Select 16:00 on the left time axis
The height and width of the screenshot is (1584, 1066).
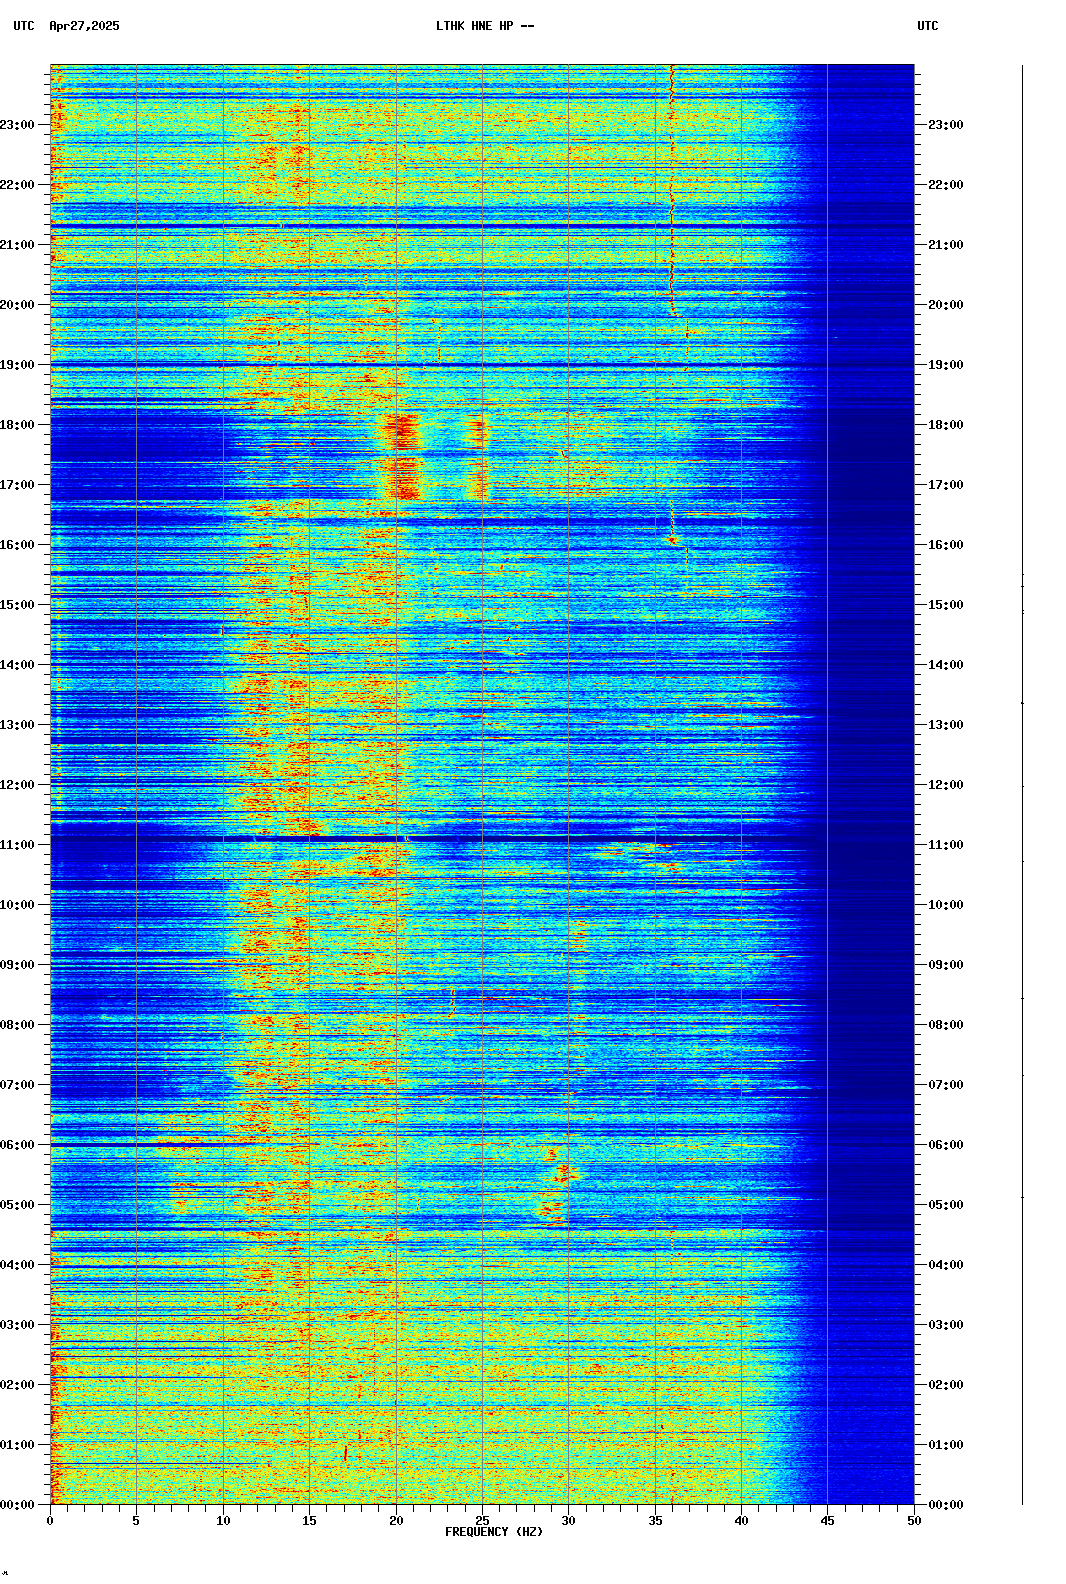coord(17,545)
